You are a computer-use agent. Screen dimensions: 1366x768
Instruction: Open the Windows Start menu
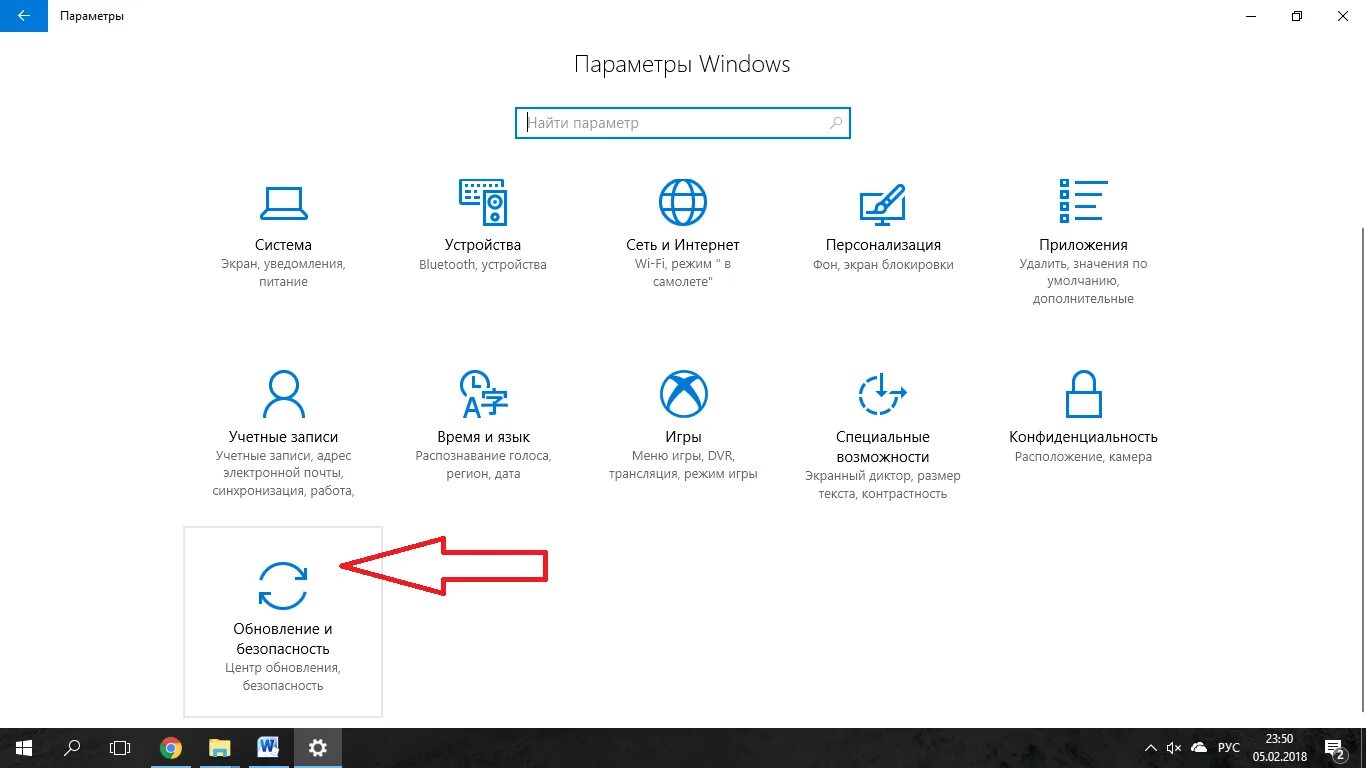point(24,748)
